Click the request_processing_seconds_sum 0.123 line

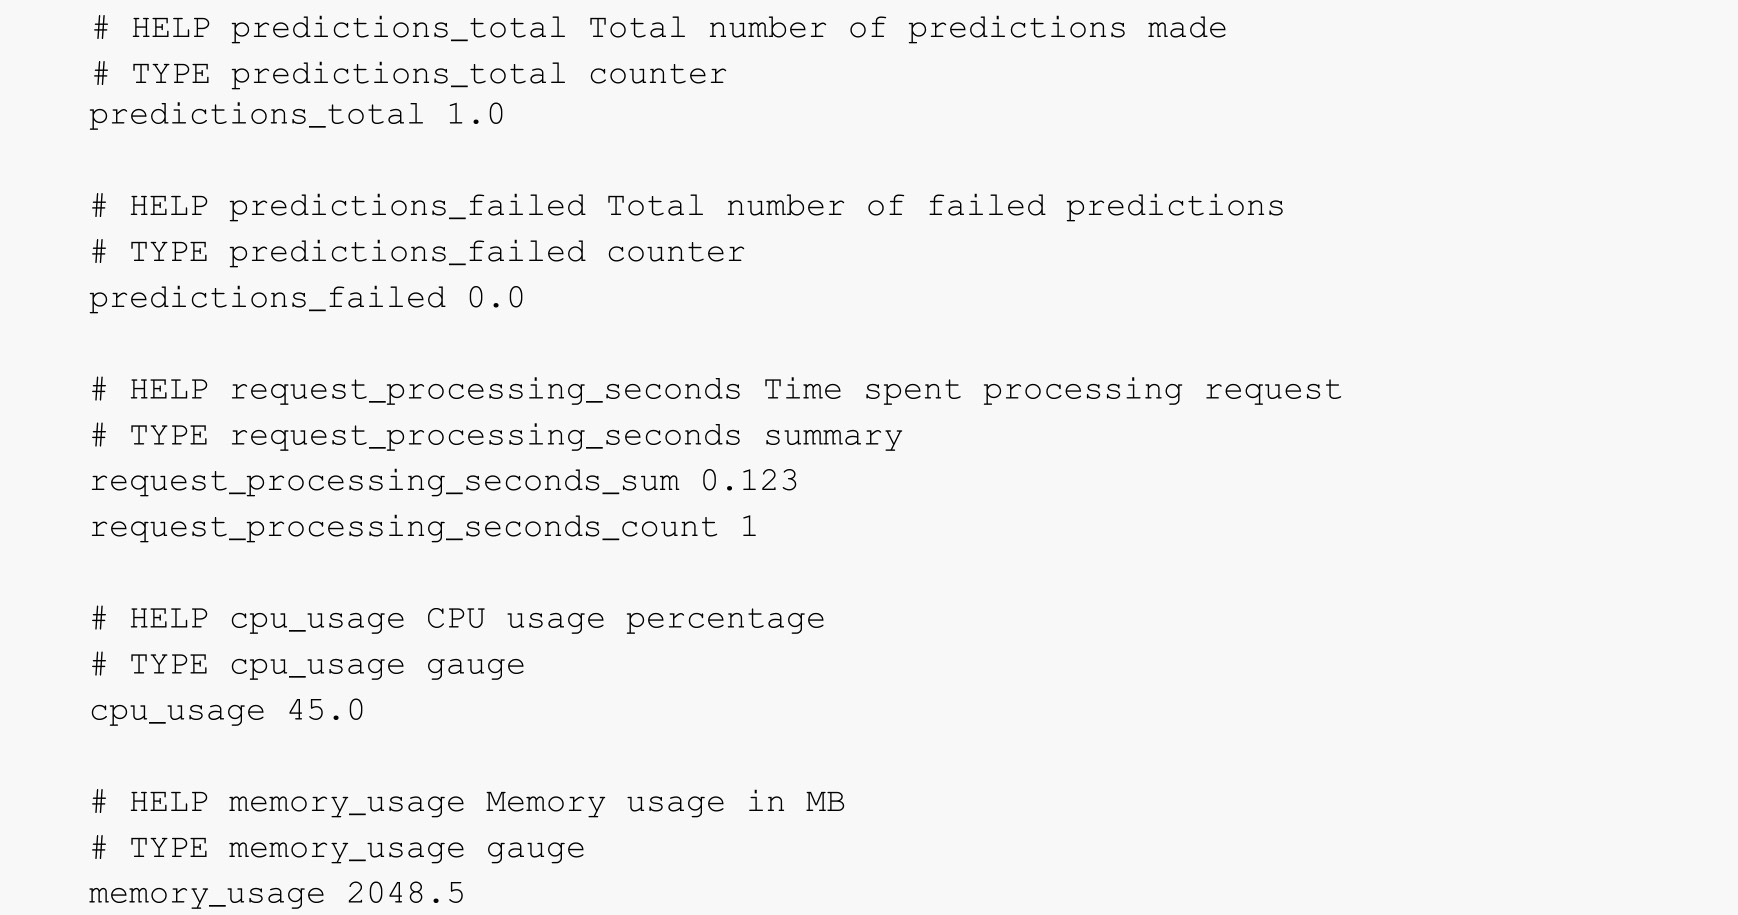tap(444, 482)
